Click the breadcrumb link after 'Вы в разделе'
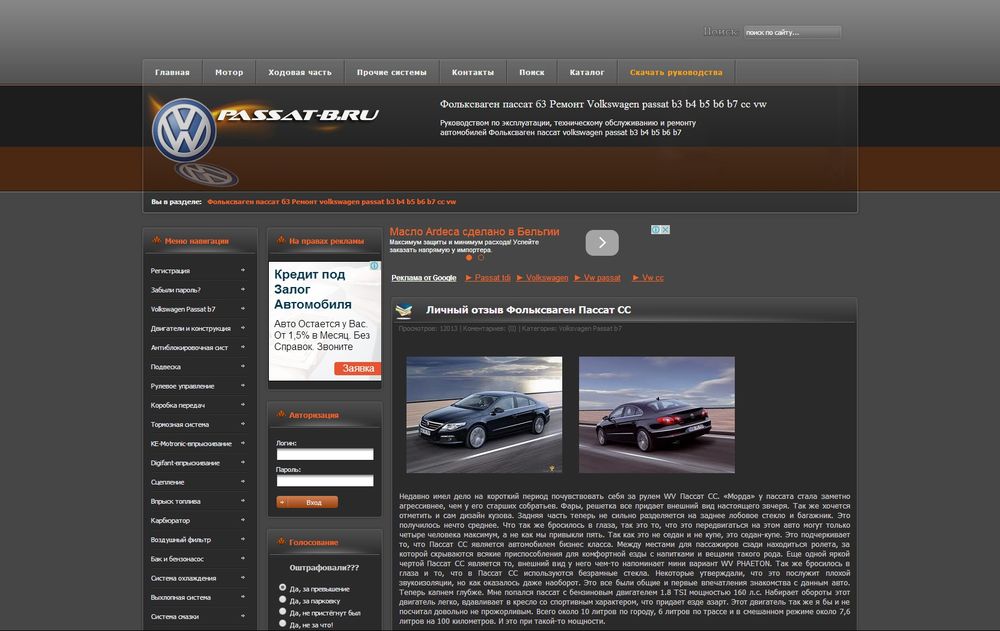Screen dimensions: 1000x631 pyautogui.click(x=332, y=202)
